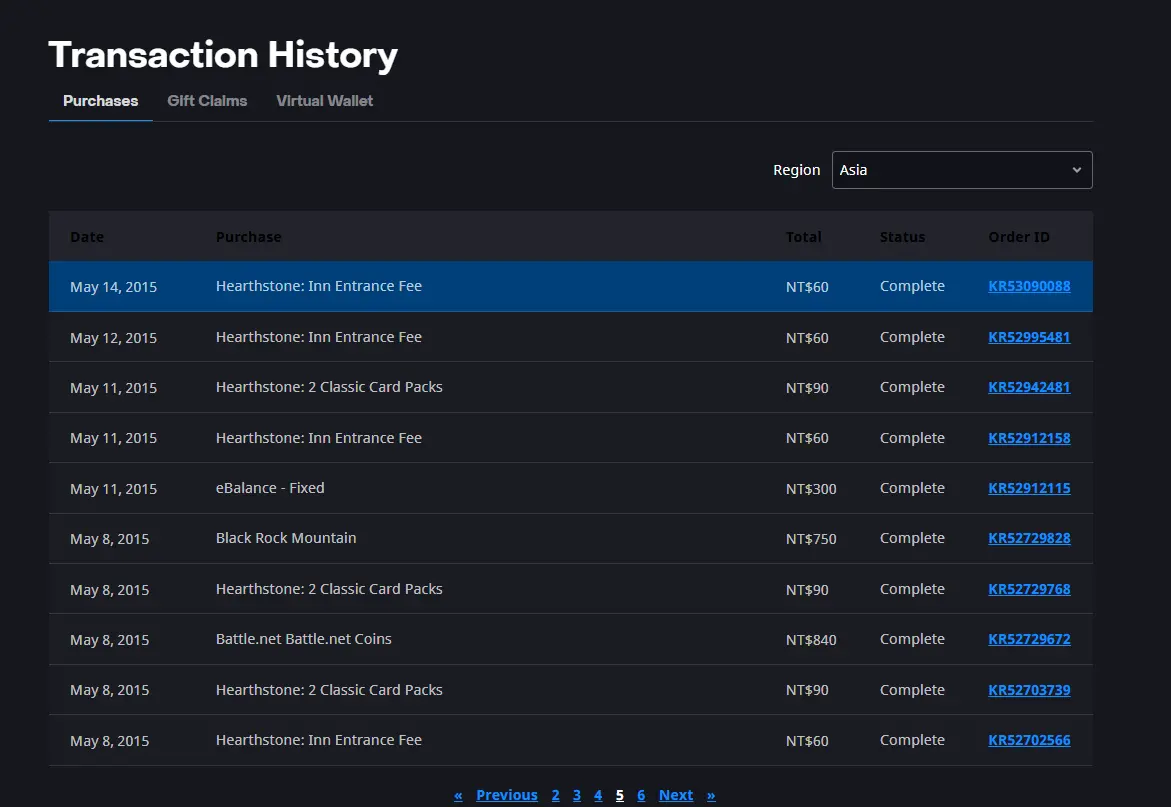Image resolution: width=1171 pixels, height=807 pixels.
Task: Click the Total column header
Action: [x=804, y=237]
